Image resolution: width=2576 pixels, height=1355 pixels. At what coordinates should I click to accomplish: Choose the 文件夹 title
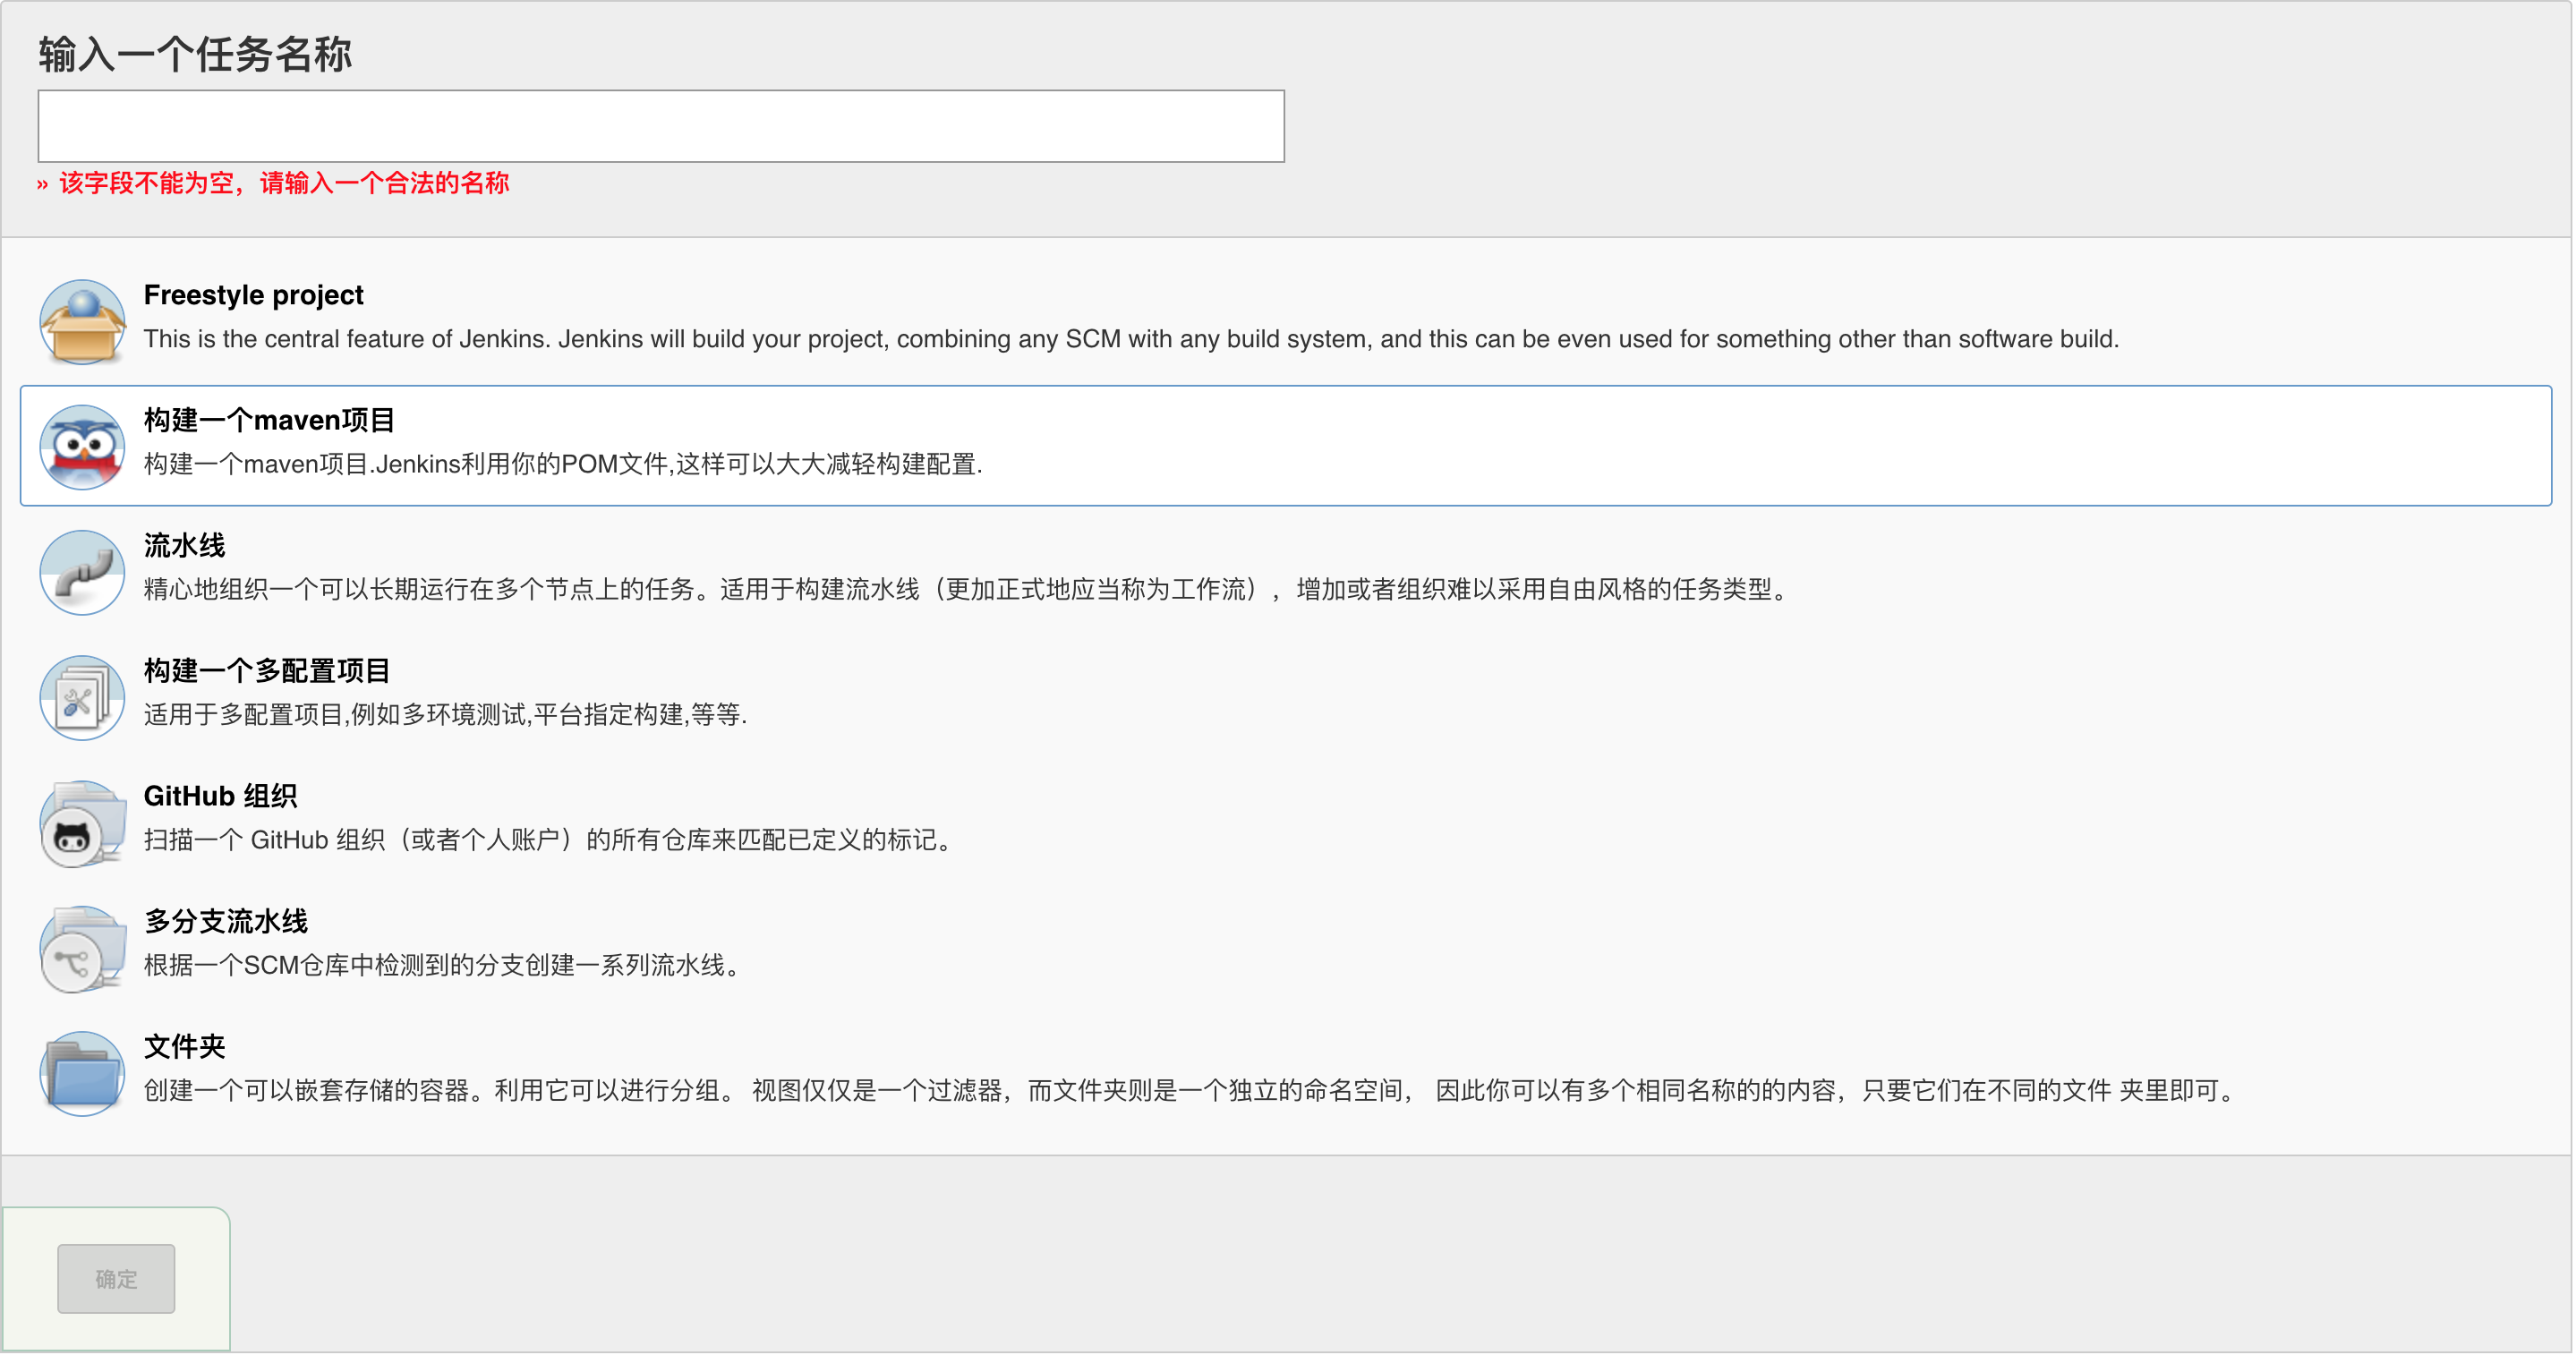pos(184,1046)
